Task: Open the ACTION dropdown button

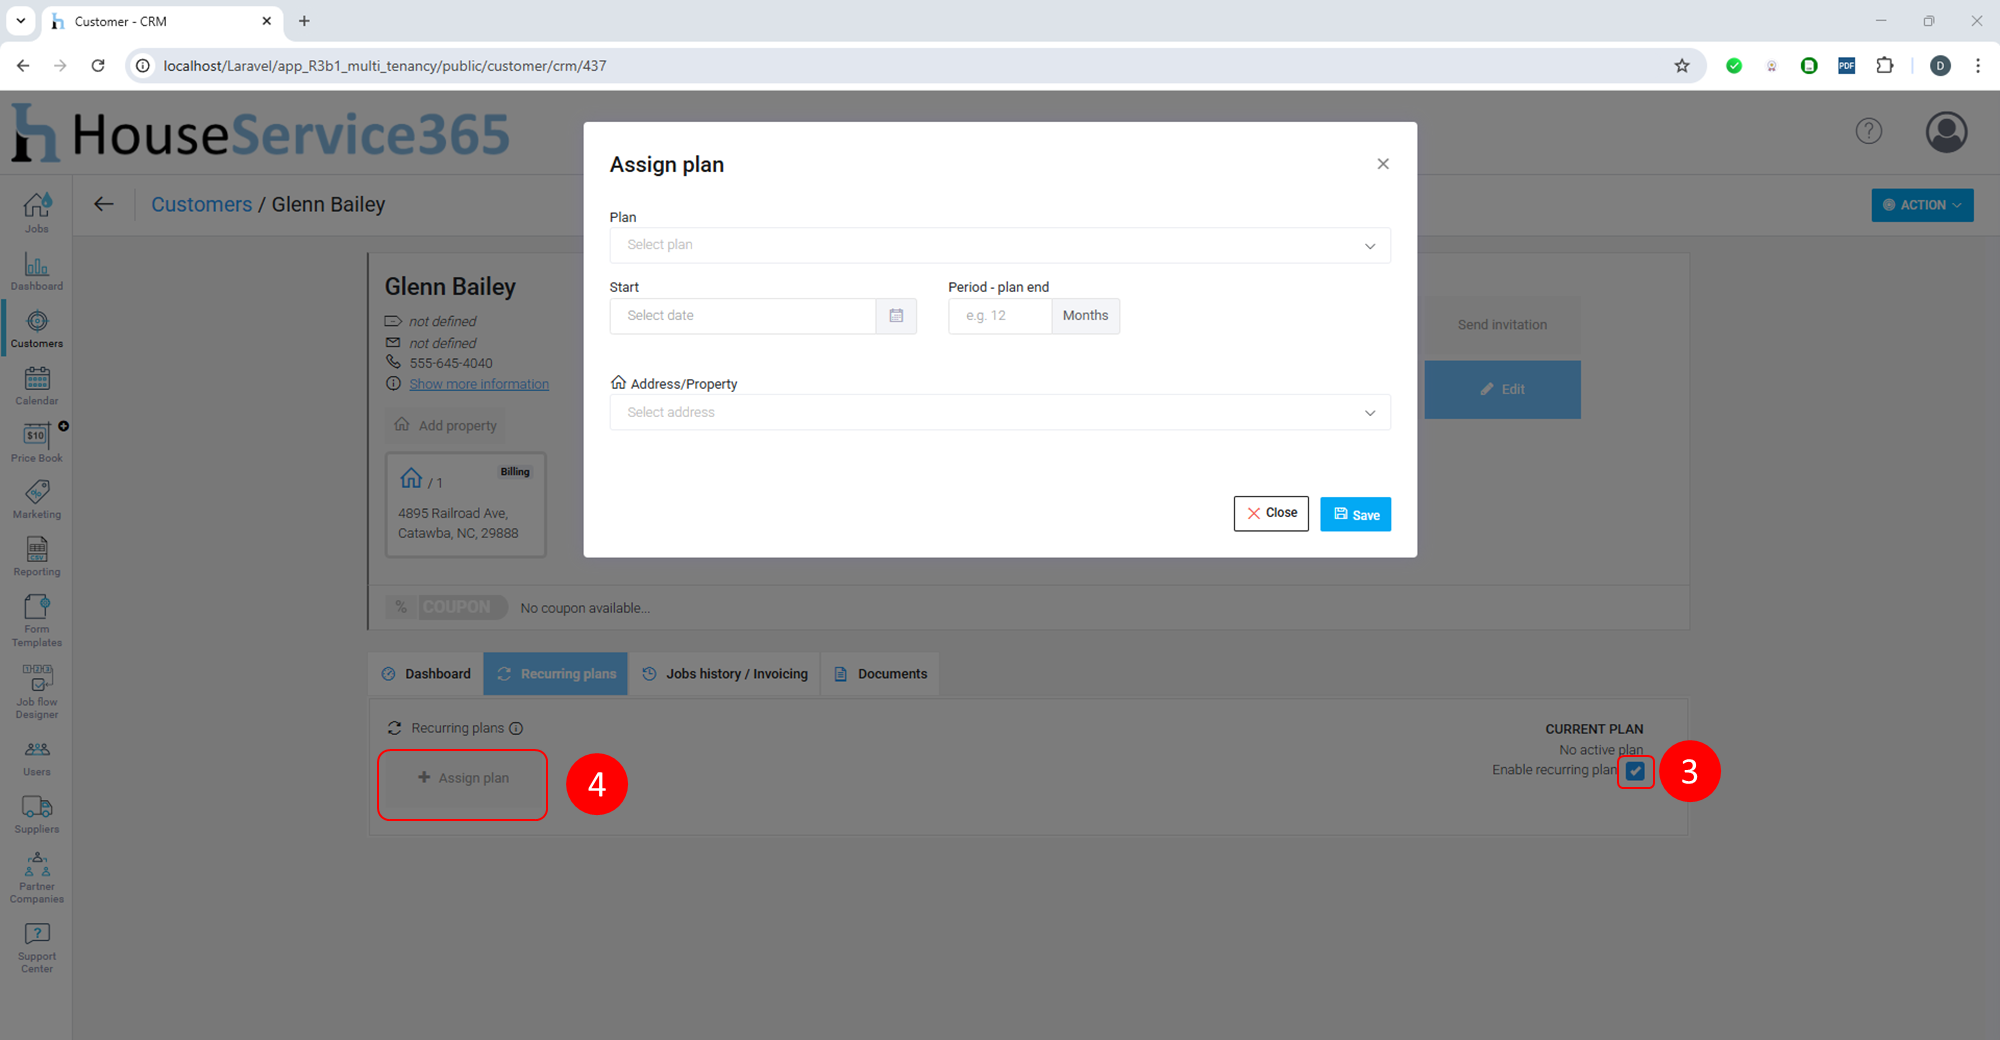Action: point(1921,205)
